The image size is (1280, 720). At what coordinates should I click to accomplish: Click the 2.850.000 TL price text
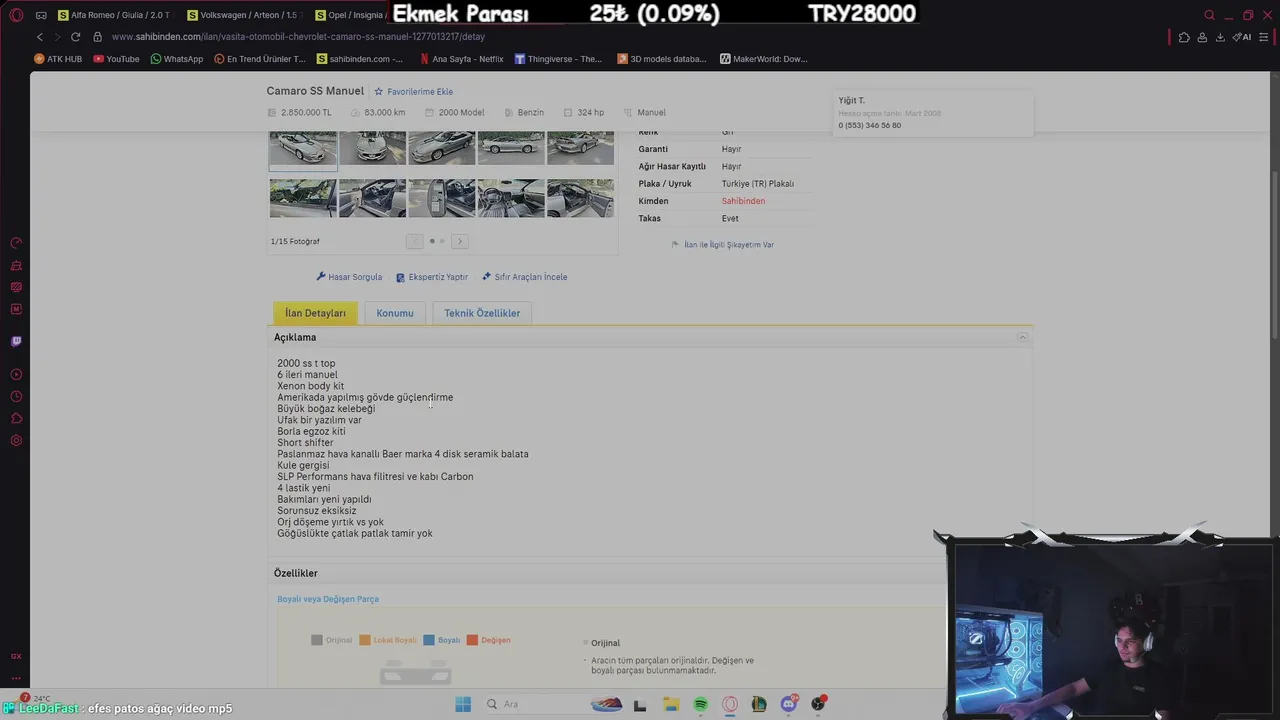click(x=306, y=113)
